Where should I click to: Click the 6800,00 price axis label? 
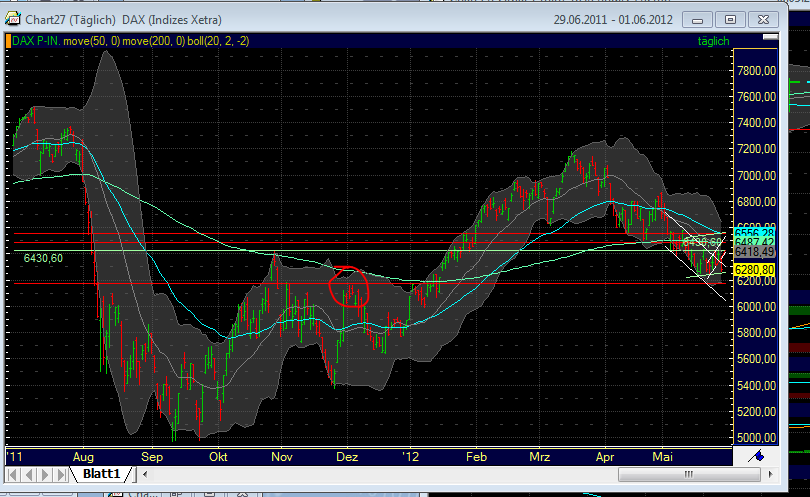coord(756,202)
